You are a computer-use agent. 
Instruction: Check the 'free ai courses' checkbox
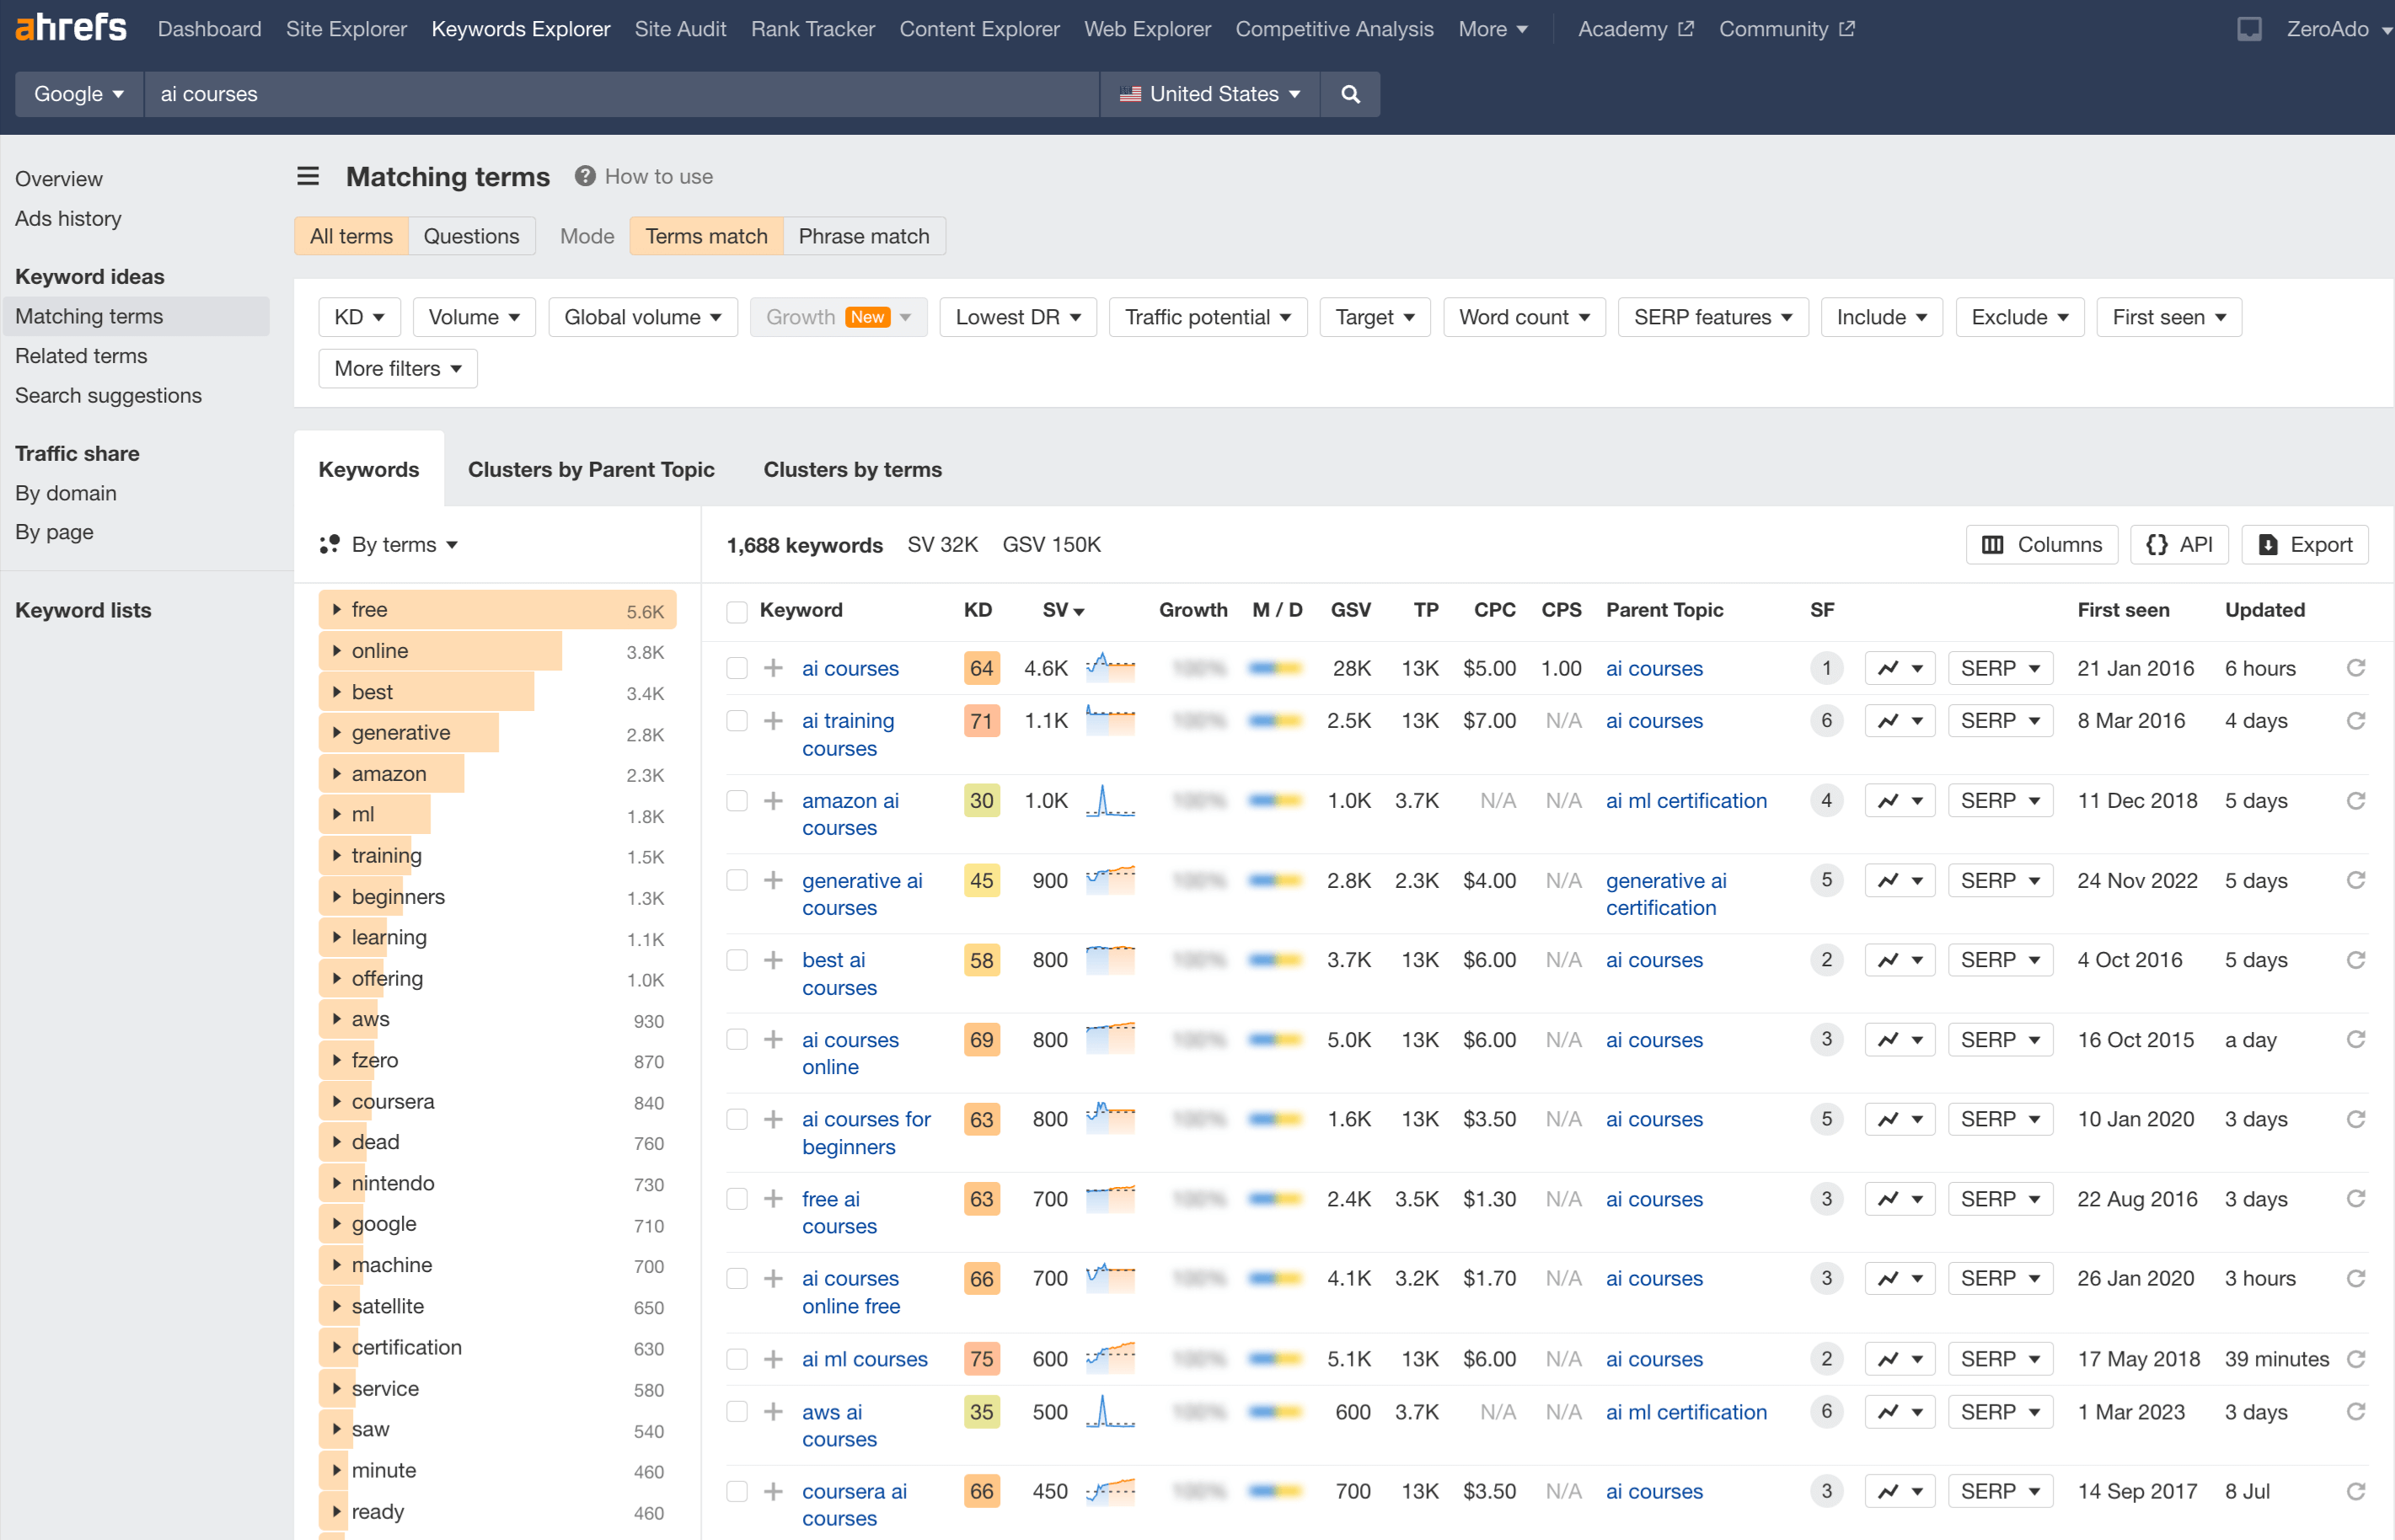point(737,1199)
